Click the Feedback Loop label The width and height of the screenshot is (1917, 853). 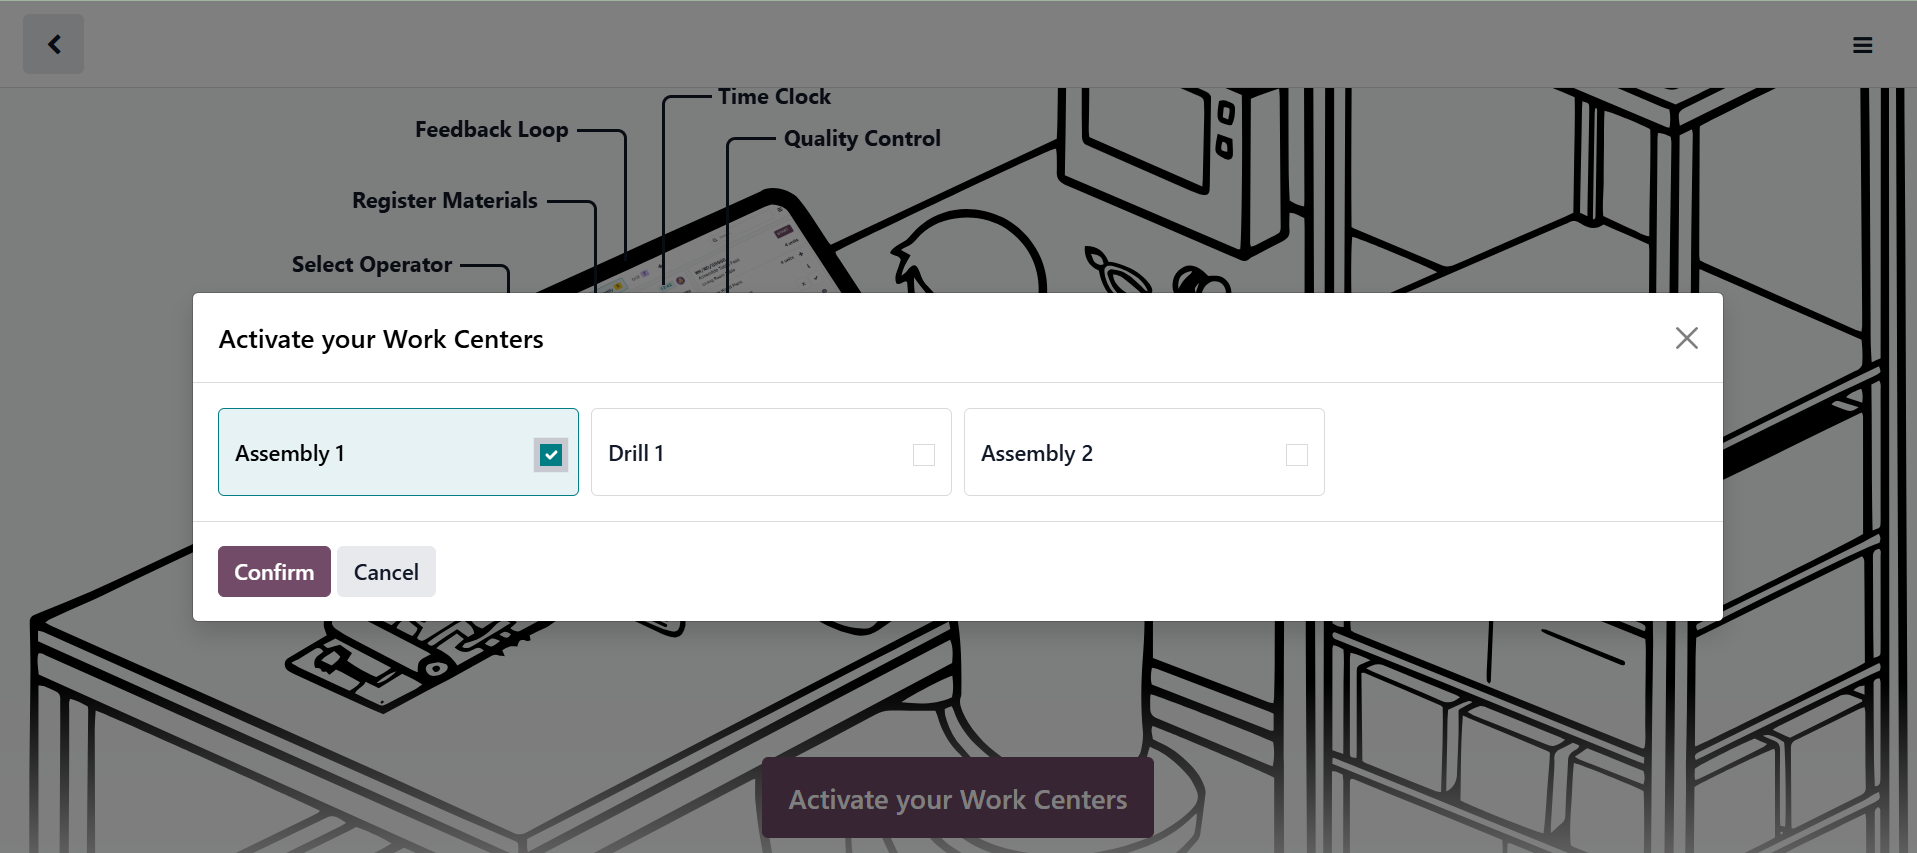[x=491, y=130]
